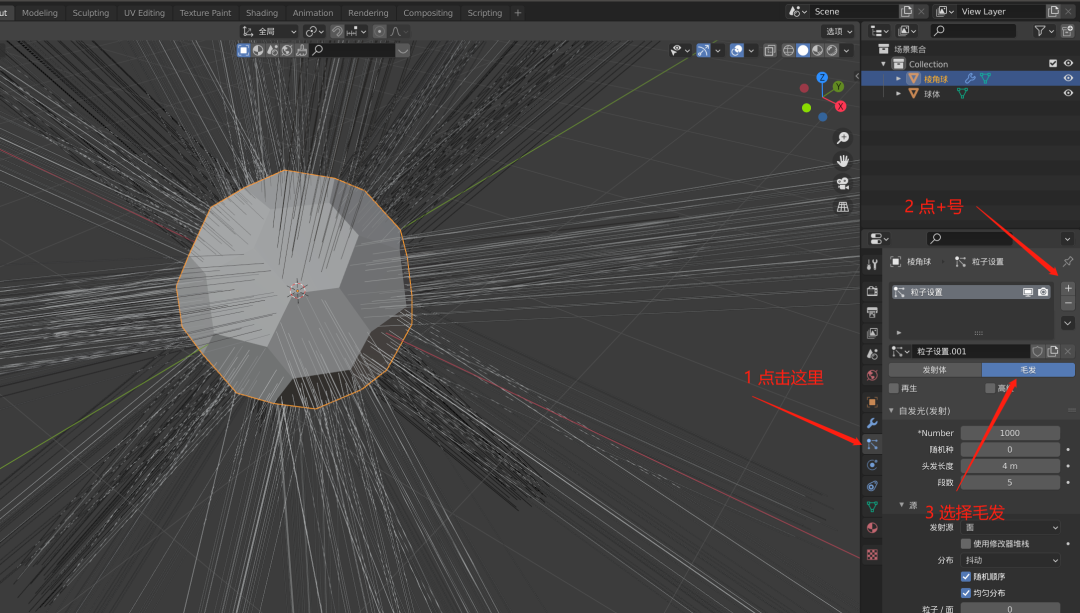Image resolution: width=1080 pixels, height=613 pixels.
Task: Open the 选项 options dropdown
Action: (x=838, y=31)
